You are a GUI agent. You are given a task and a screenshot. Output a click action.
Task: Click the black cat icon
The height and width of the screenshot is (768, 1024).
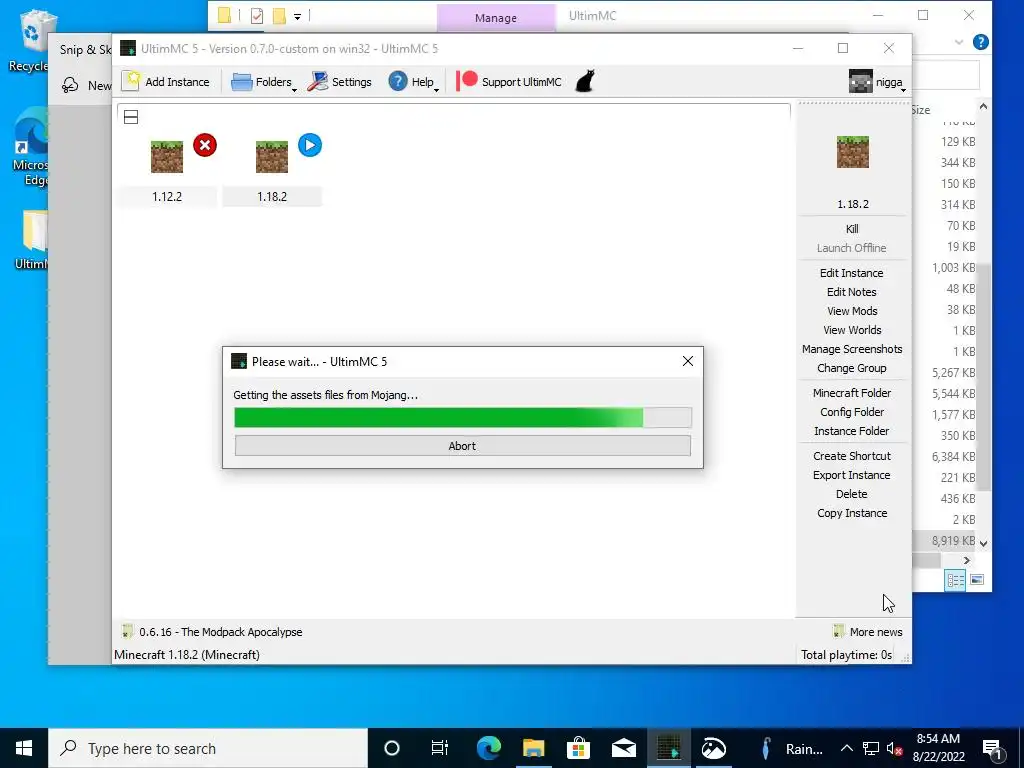tap(585, 82)
